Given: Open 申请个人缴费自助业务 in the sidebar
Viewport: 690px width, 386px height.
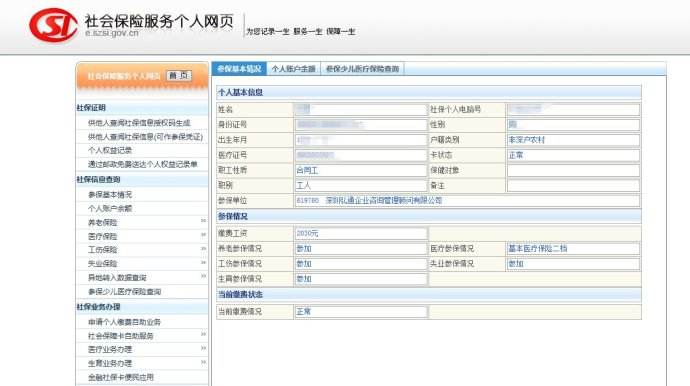Looking at the screenshot, I should tap(125, 322).
